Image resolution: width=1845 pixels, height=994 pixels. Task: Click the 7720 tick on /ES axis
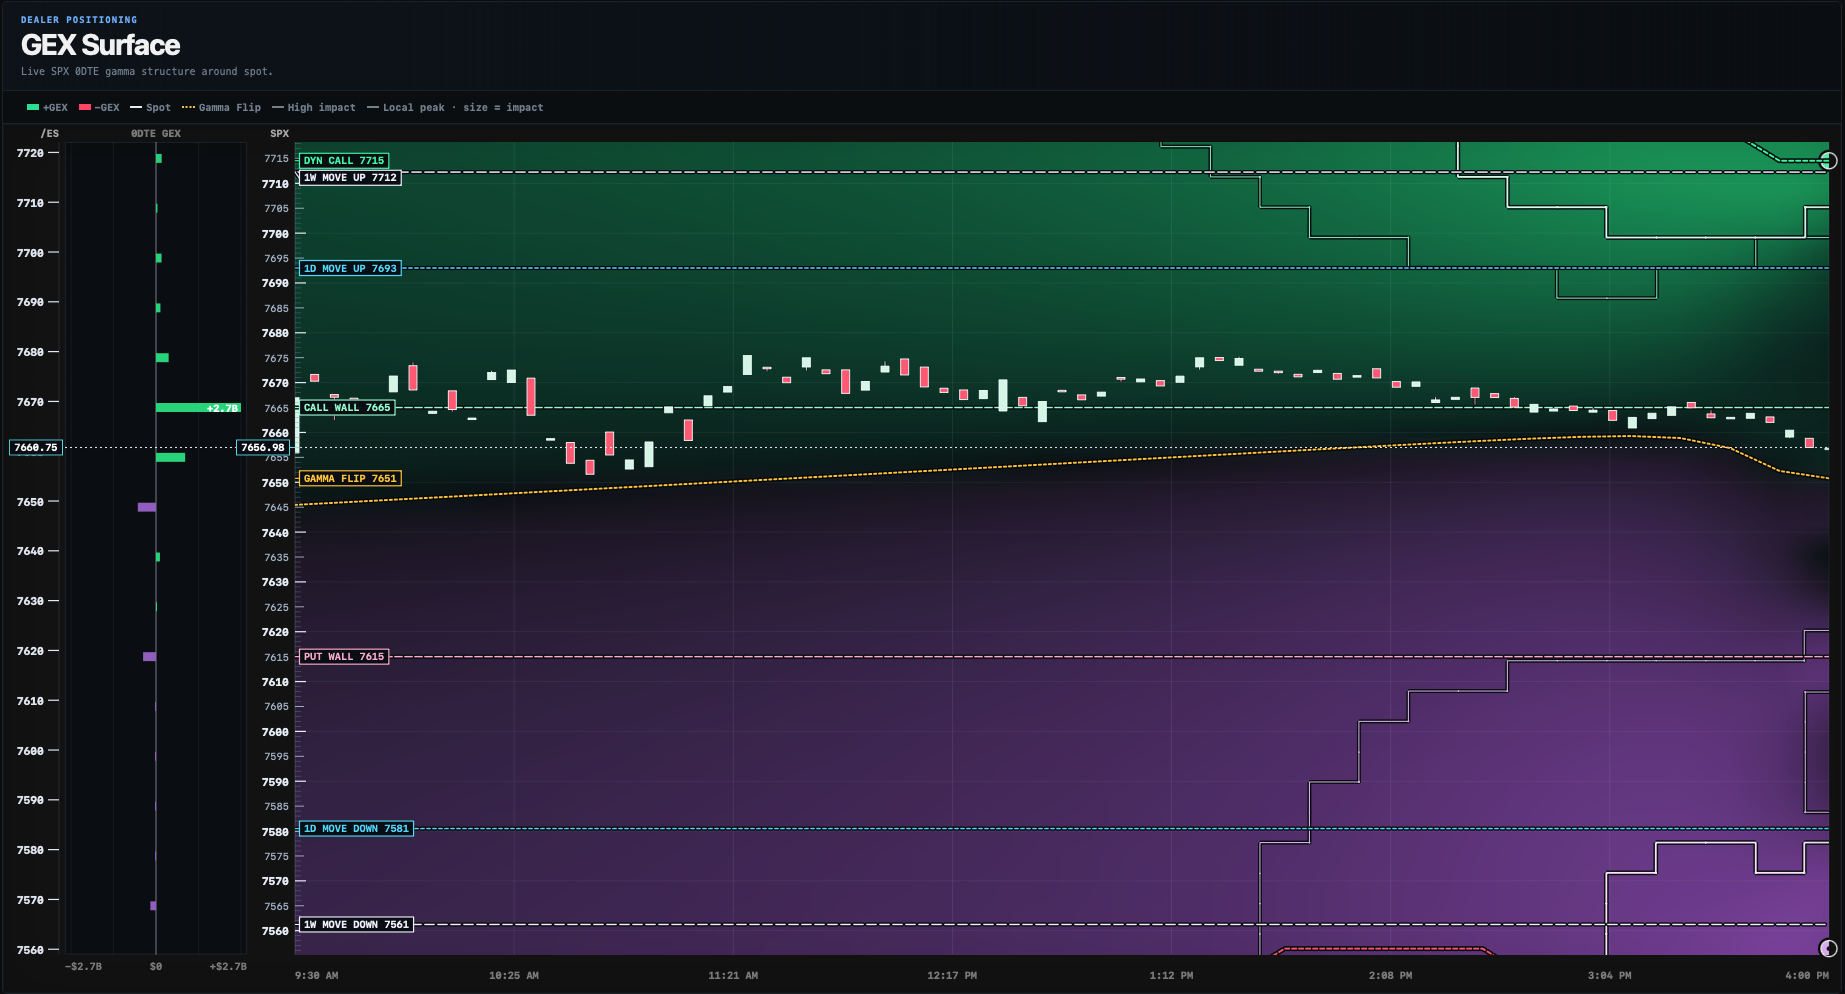(30, 153)
